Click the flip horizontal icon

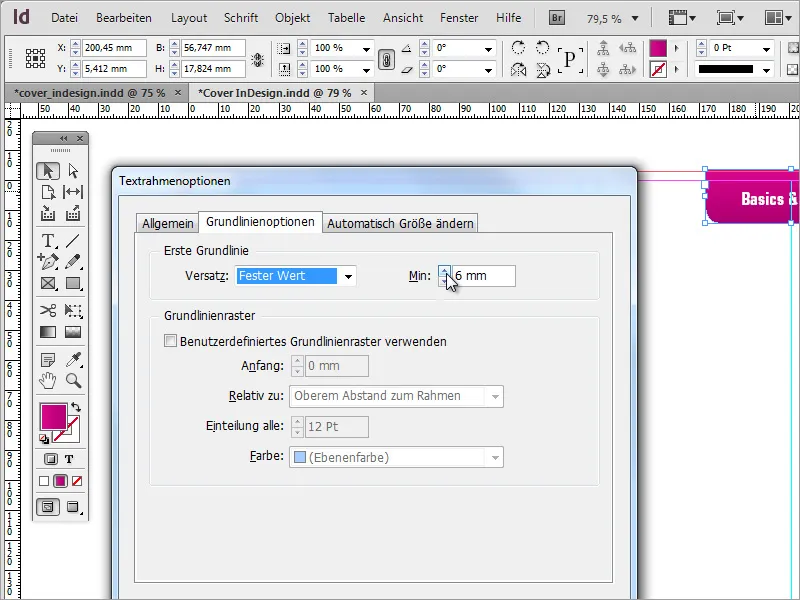[x=518, y=69]
